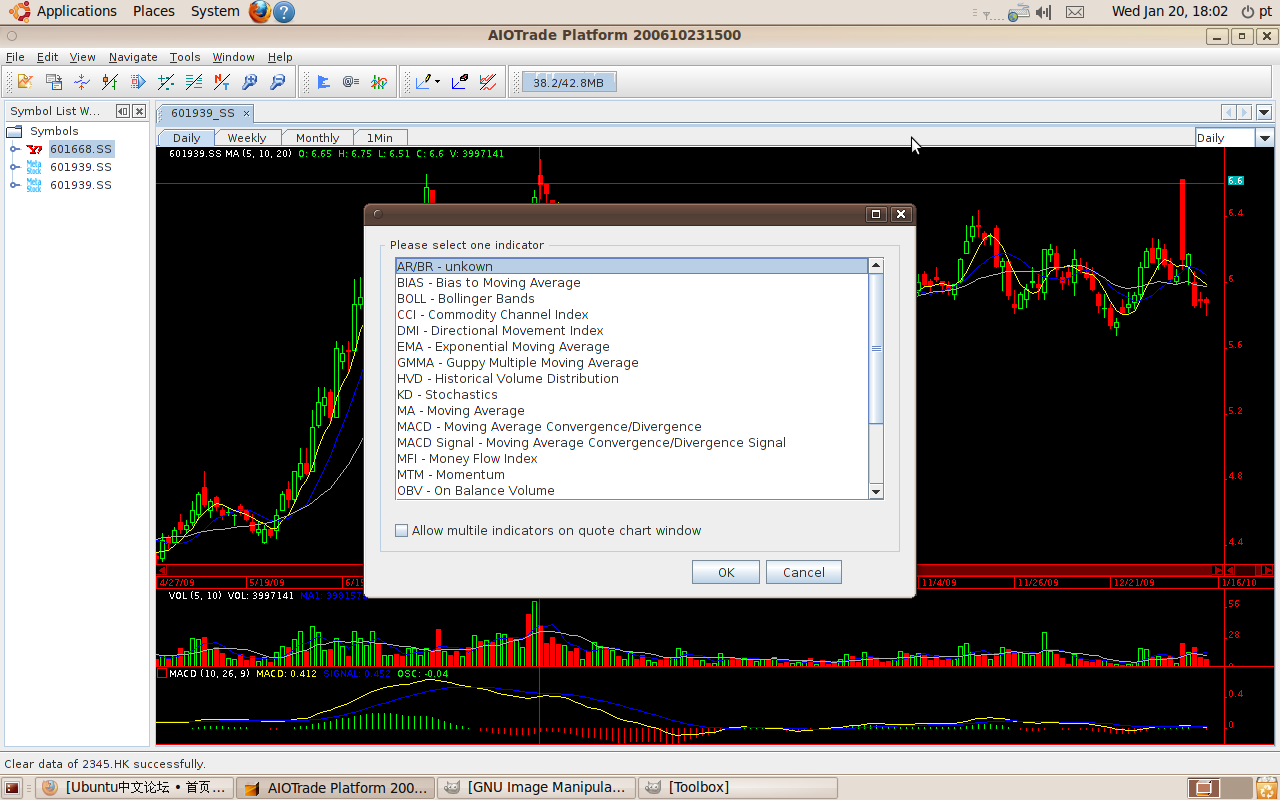
Task: Click the indicator list scroll-up arrow
Action: (x=876, y=265)
